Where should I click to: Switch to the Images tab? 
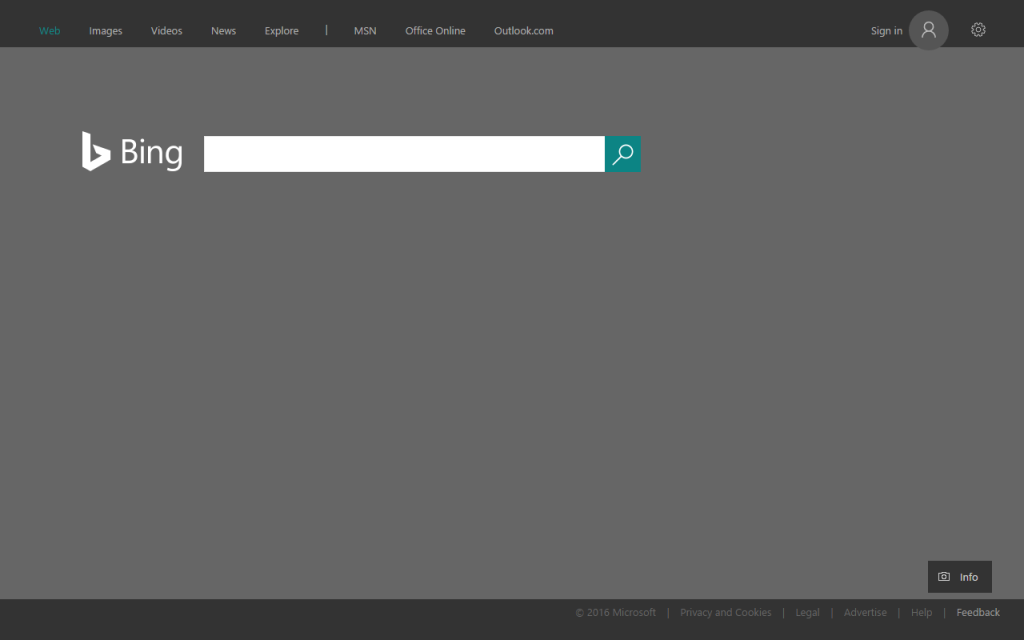105,31
